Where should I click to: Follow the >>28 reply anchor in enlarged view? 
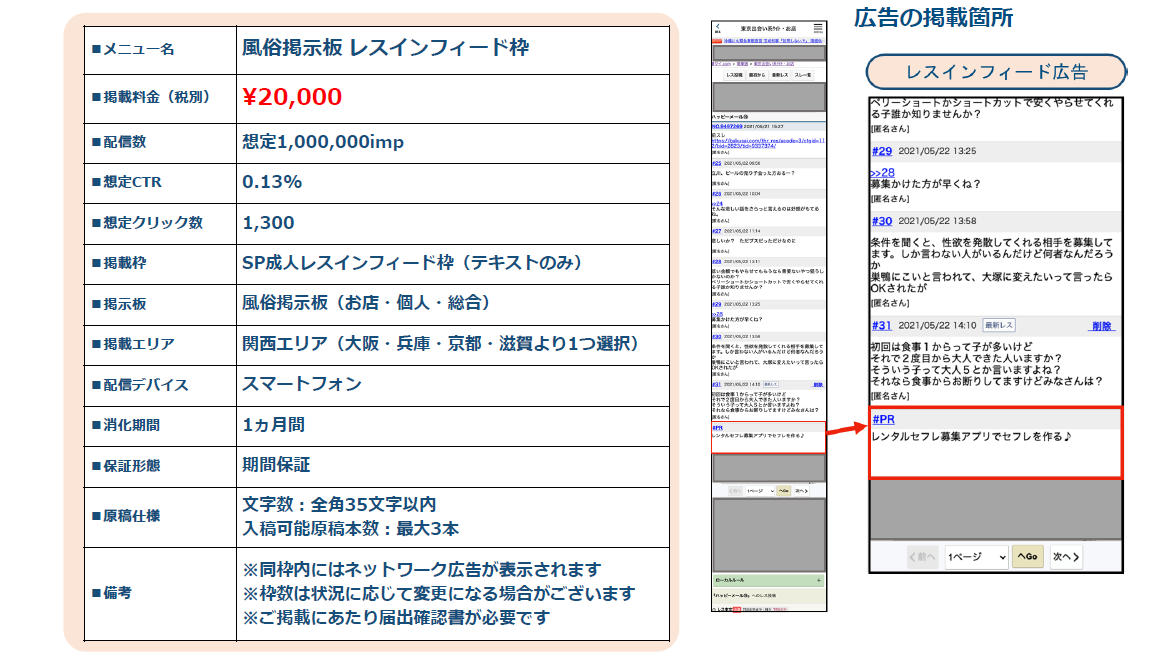tap(882, 172)
